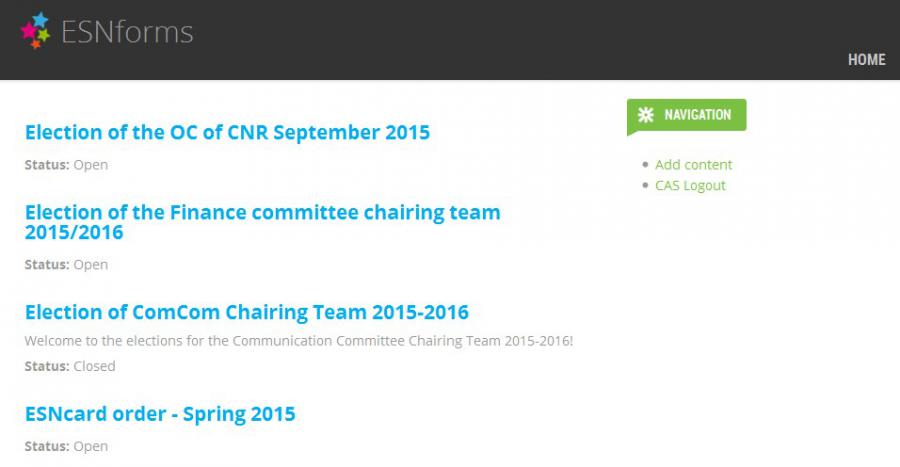The image size is (900, 467).
Task: Open Election of the OC of CNR September 2015
Action: [227, 133]
